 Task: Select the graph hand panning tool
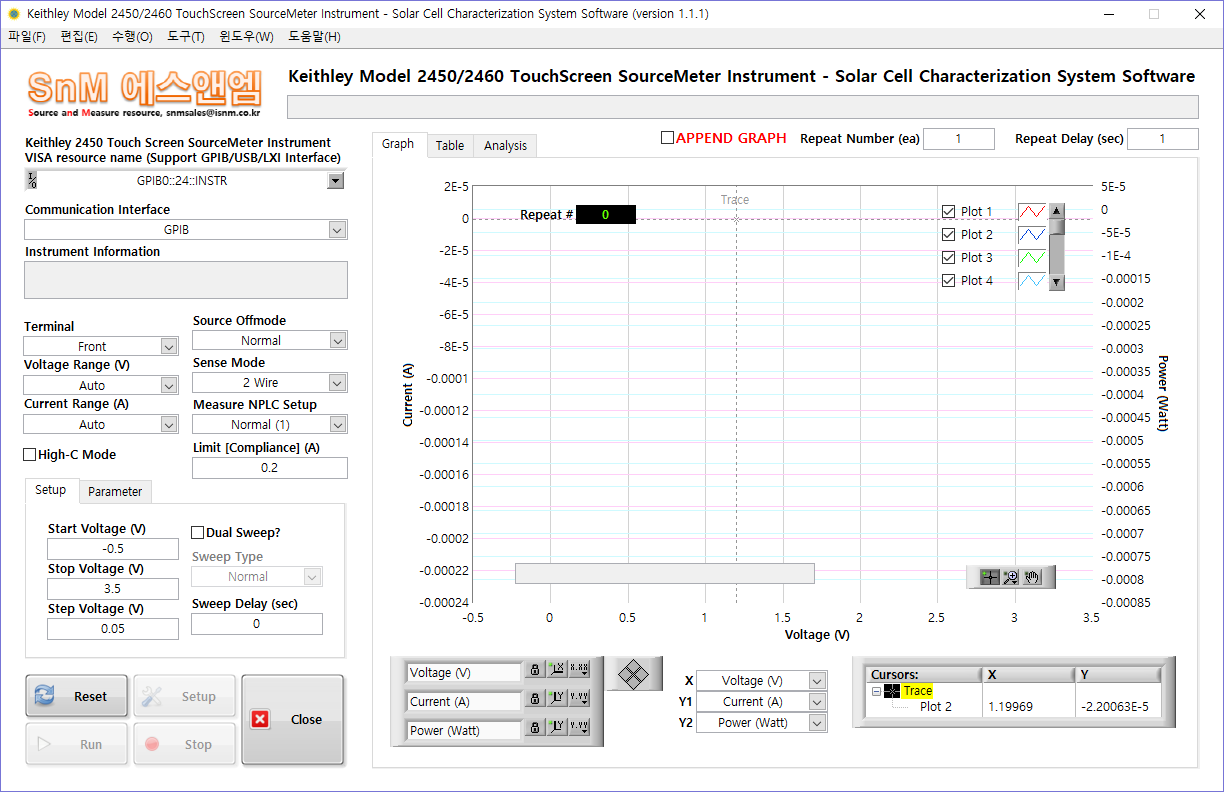1033,577
